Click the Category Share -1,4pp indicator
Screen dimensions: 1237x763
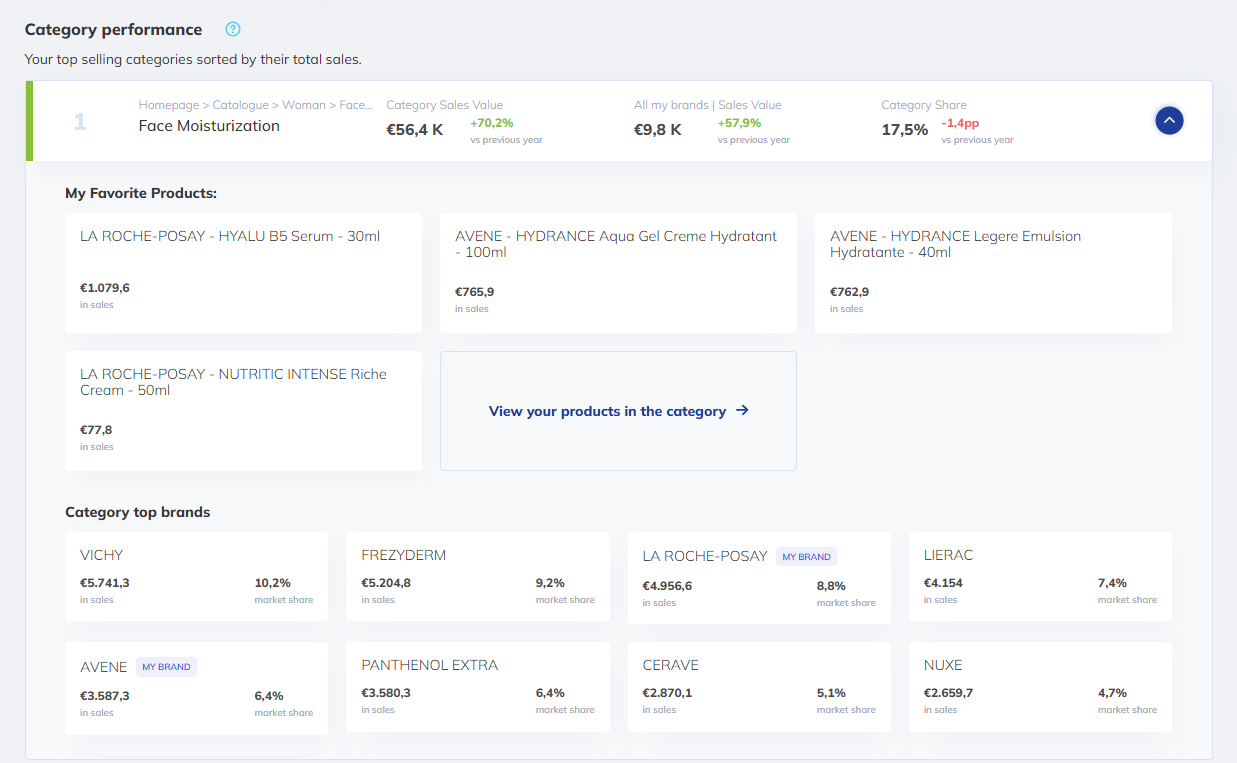pos(962,123)
